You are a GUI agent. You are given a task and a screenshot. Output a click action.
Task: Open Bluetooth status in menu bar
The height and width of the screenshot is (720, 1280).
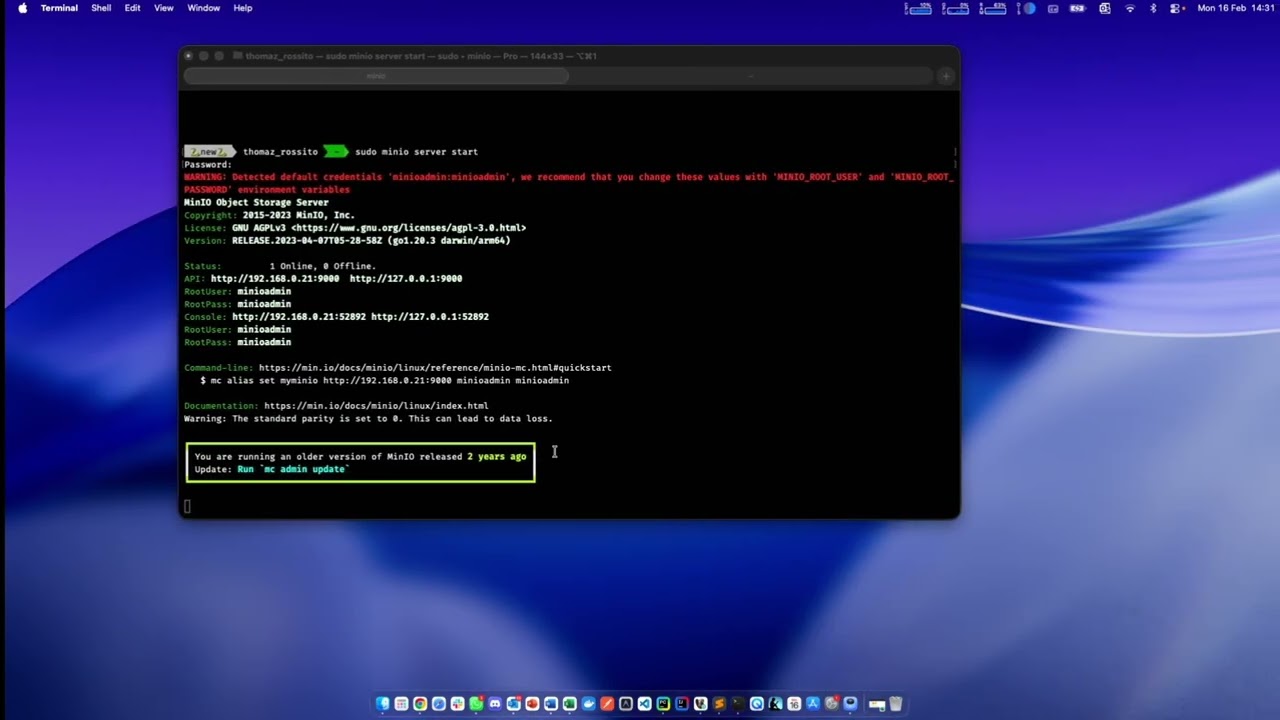[1153, 8]
